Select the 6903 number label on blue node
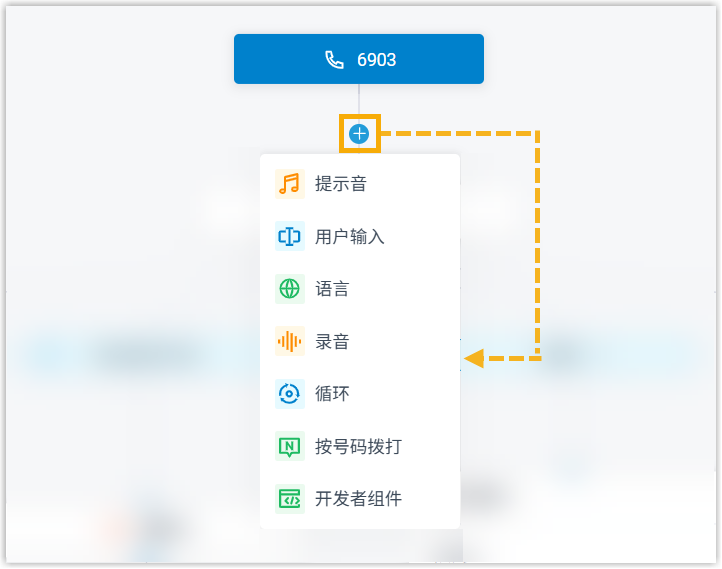The image size is (722, 569). 377,60
